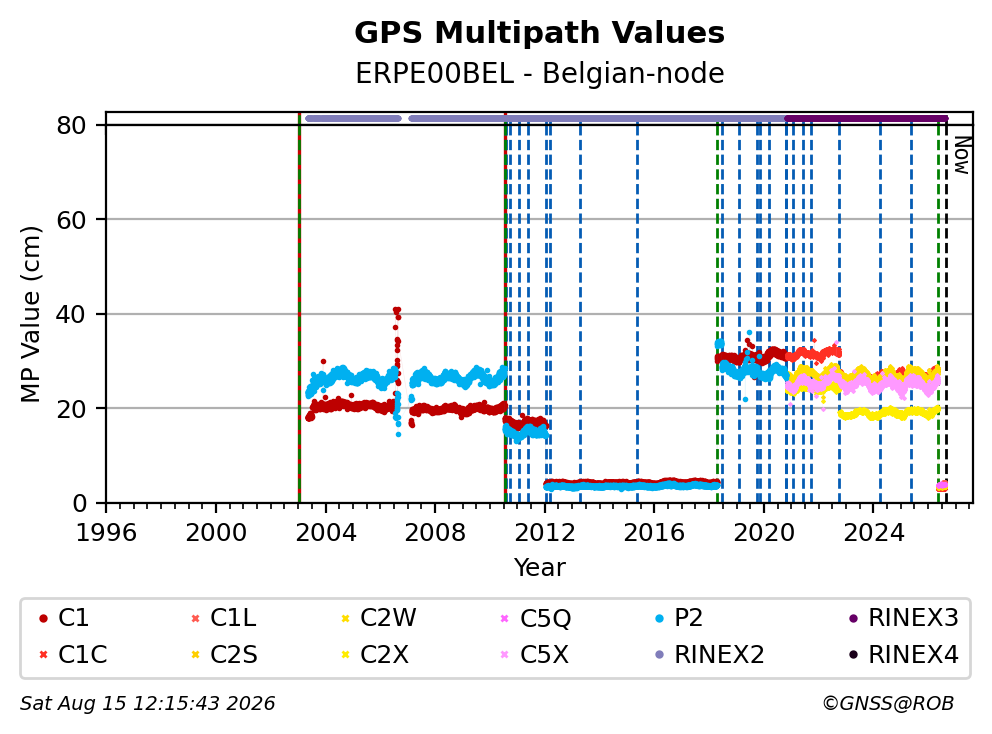Select the C5X legend entry
The height and width of the screenshot is (734, 992).
click(x=534, y=654)
